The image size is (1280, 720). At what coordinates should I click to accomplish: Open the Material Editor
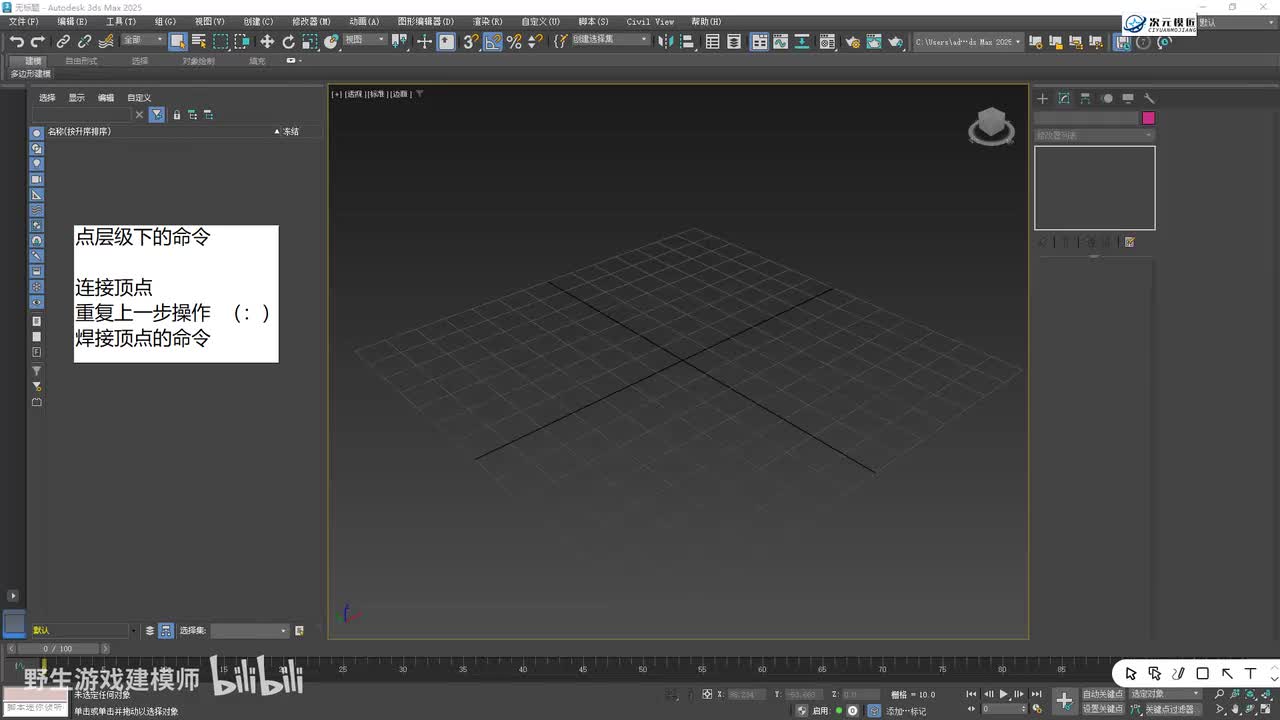[827, 41]
